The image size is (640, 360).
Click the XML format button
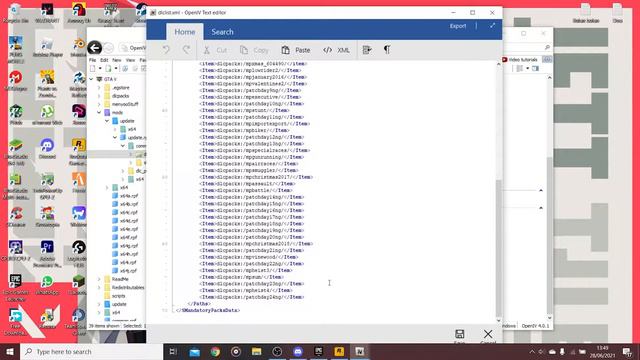[x=336, y=50]
